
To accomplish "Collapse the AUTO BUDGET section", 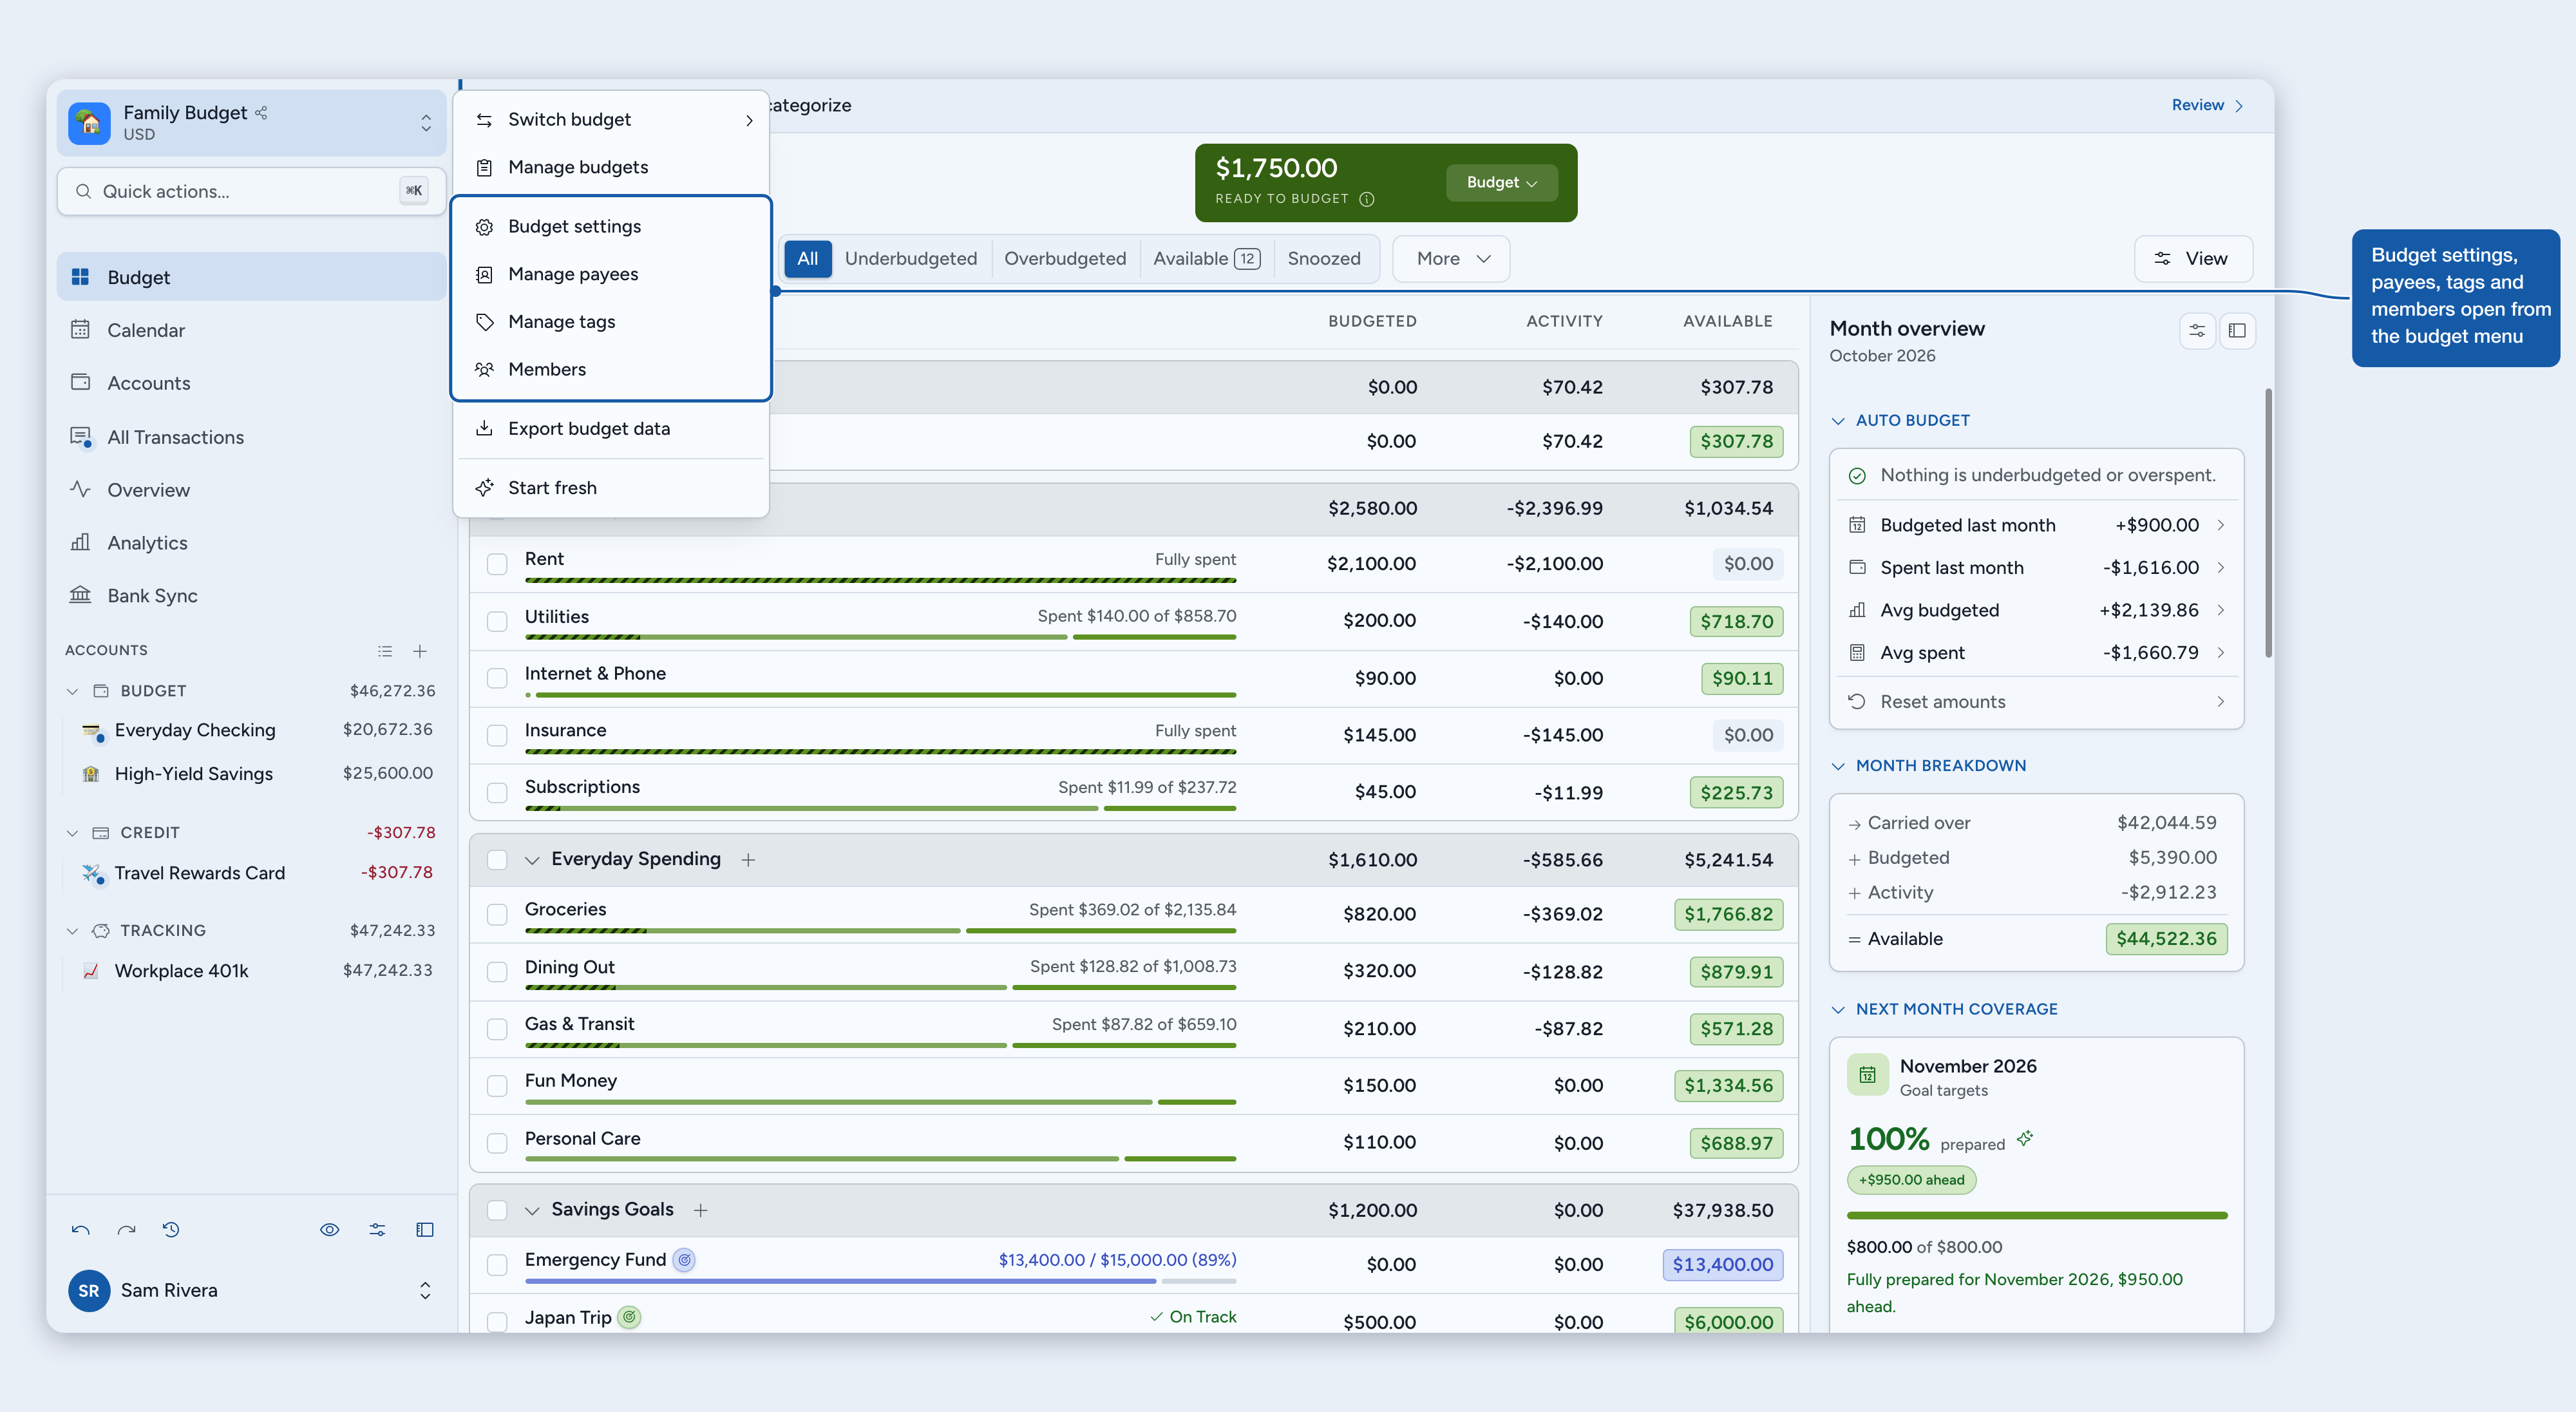I will click(1837, 421).
